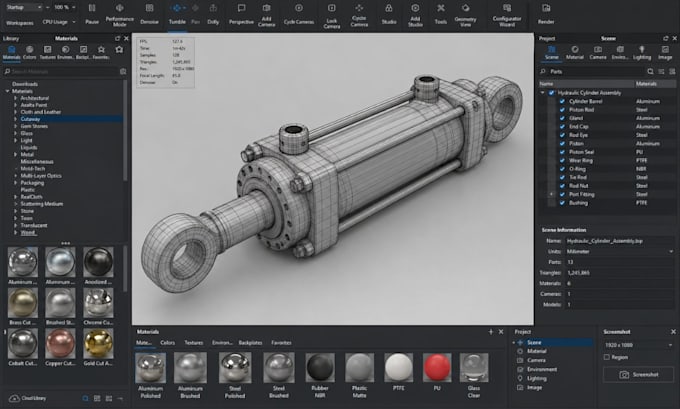Click the Add Camera toolbar icon

click(266, 8)
